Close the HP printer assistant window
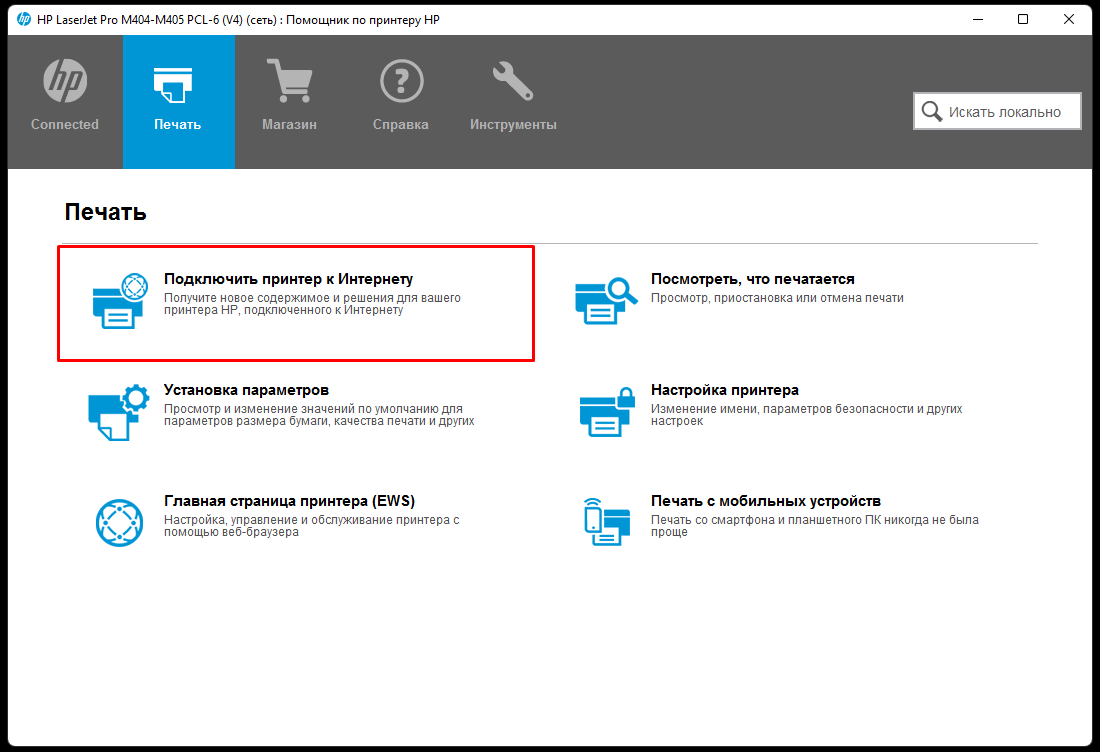 tap(1068, 19)
